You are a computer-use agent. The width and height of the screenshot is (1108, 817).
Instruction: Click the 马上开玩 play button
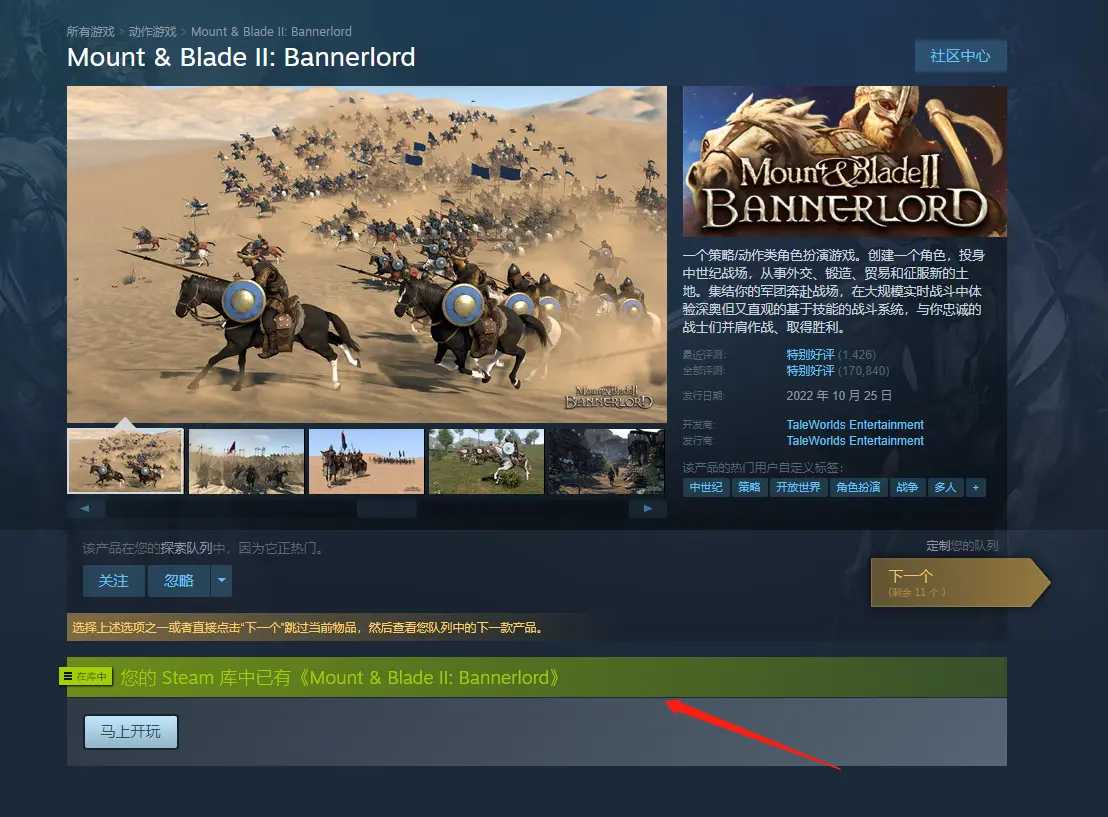click(x=131, y=731)
